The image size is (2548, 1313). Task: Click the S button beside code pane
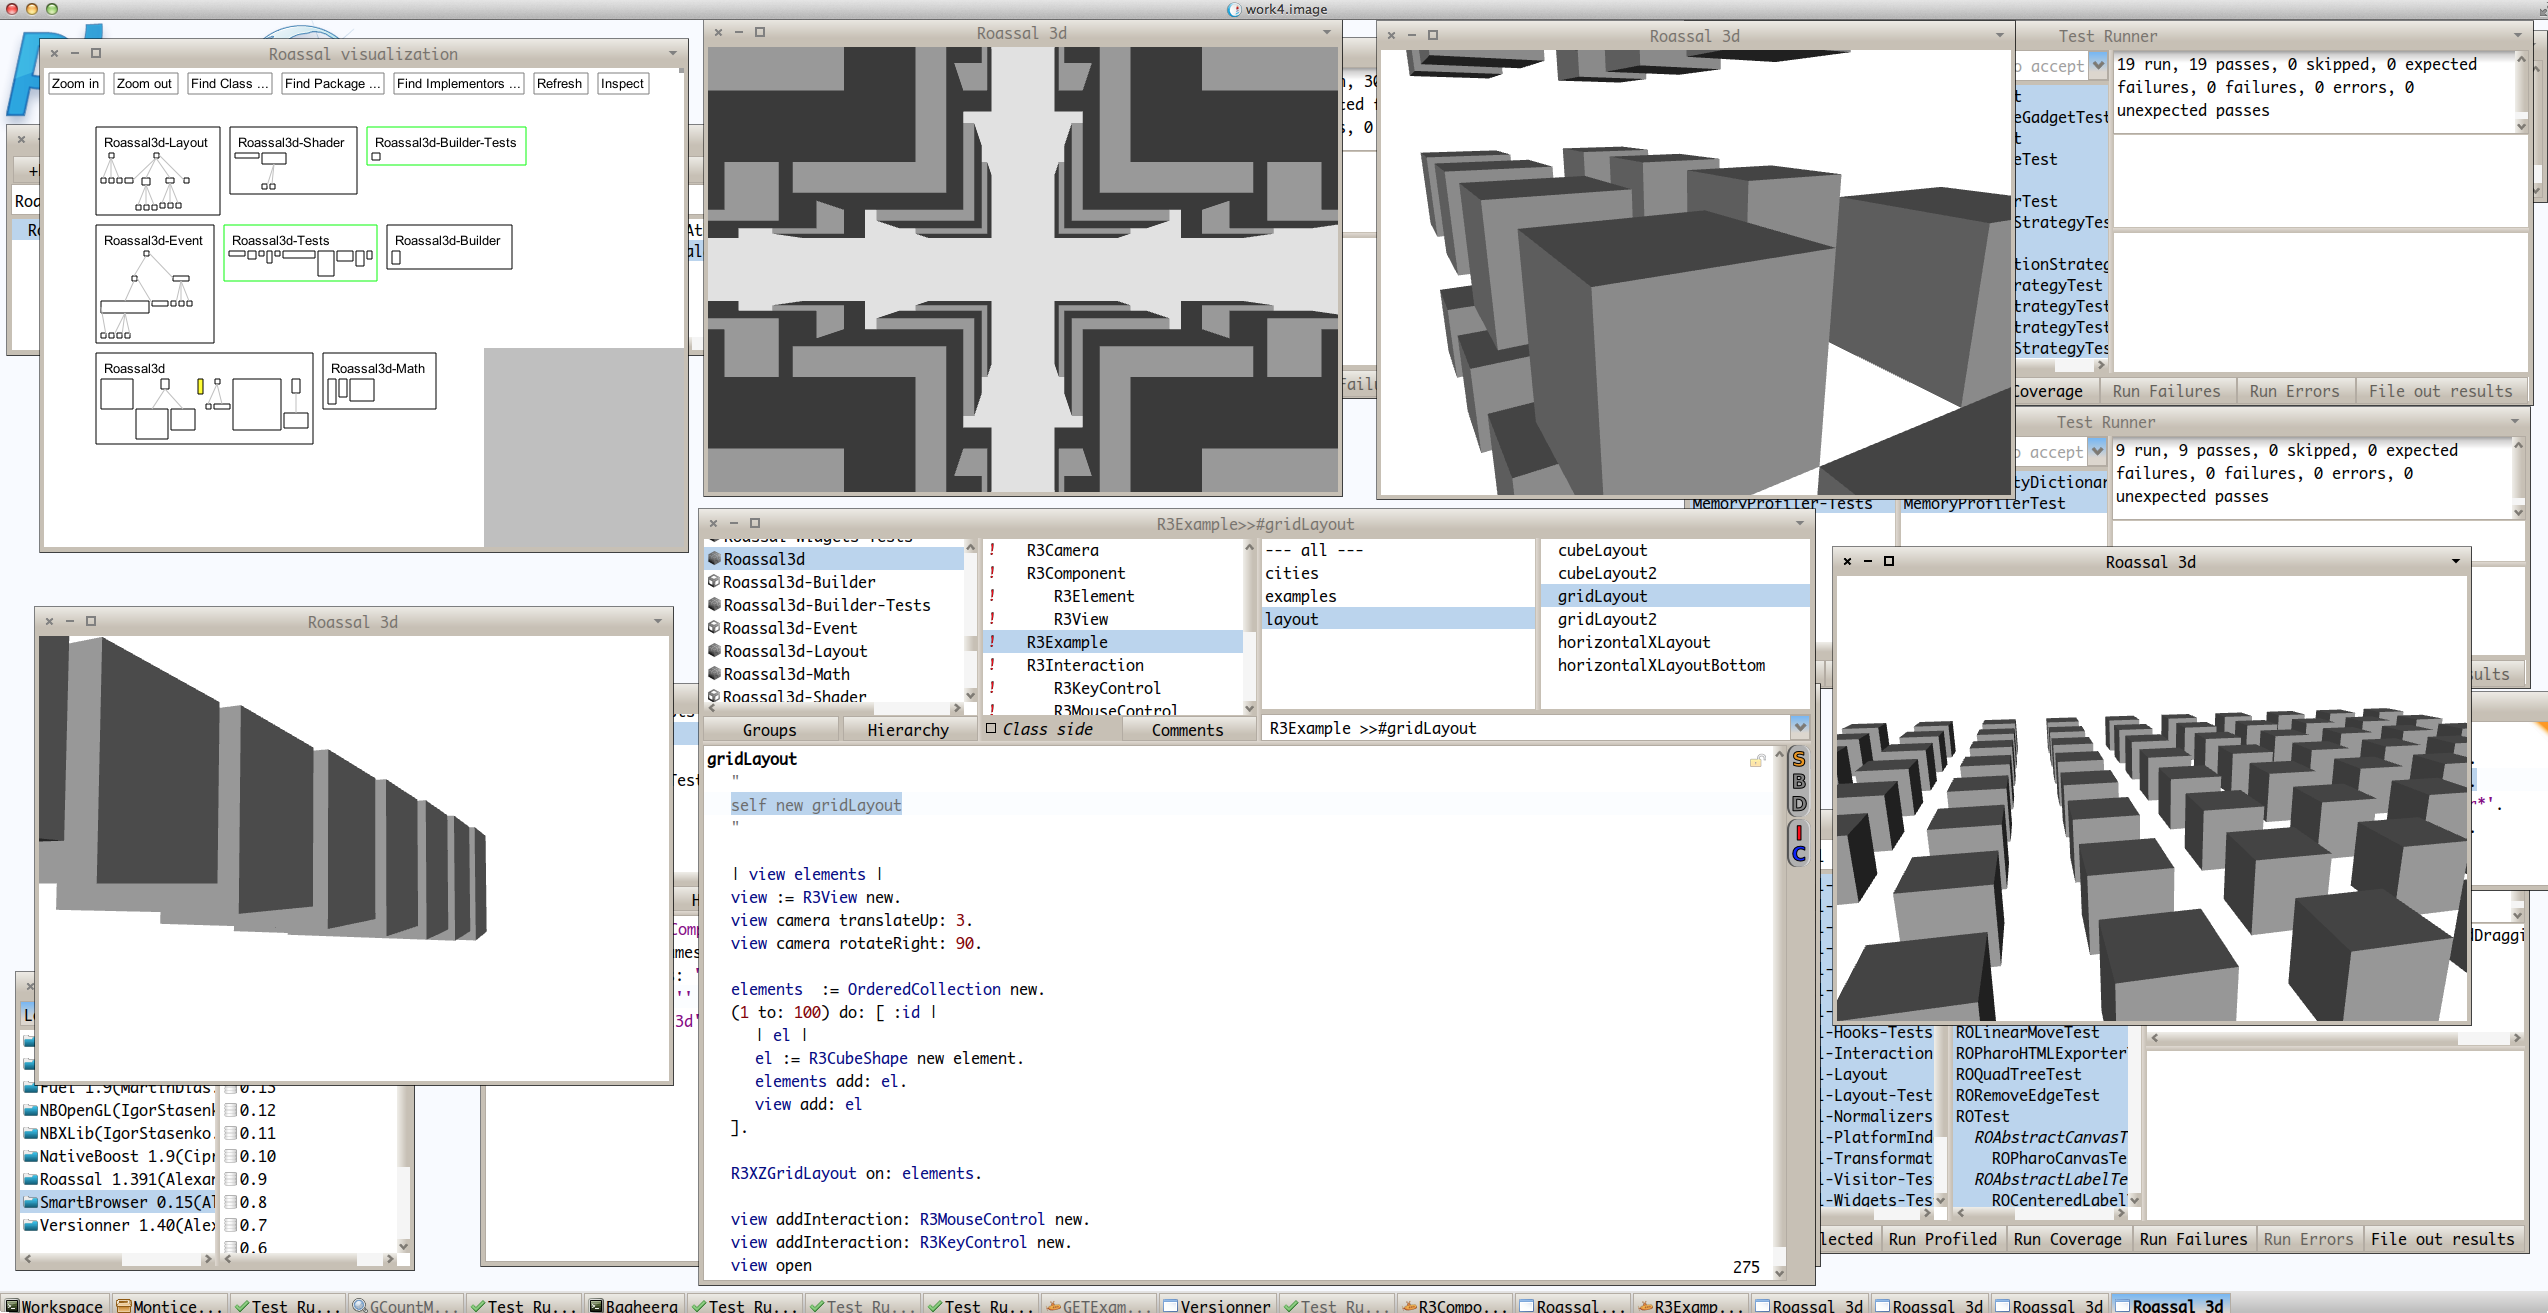click(1799, 759)
